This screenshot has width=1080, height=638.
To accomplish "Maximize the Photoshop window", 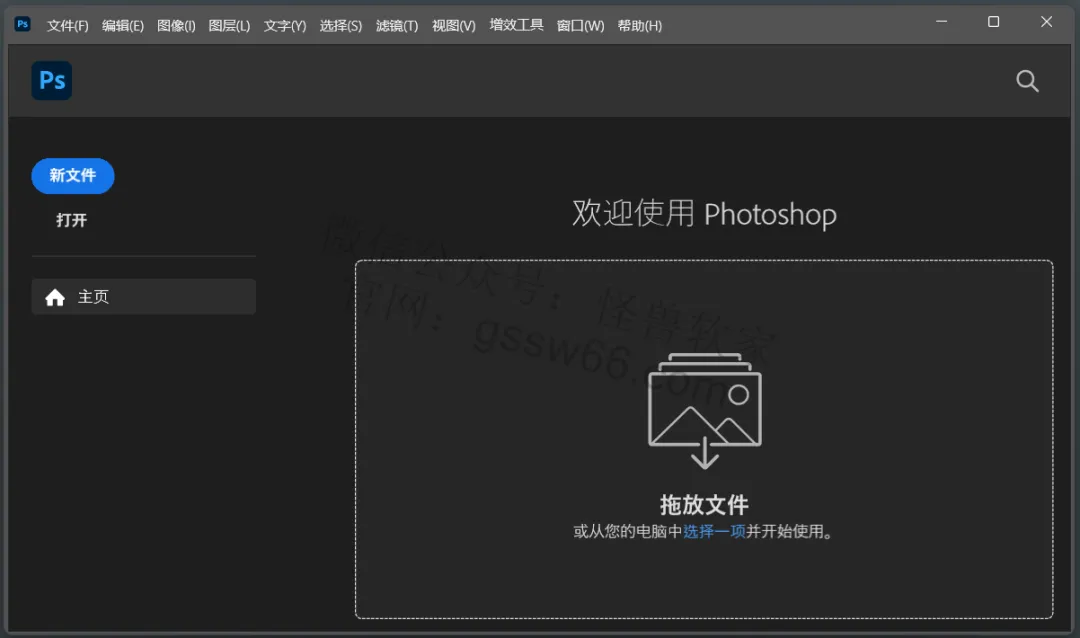I will point(993,22).
